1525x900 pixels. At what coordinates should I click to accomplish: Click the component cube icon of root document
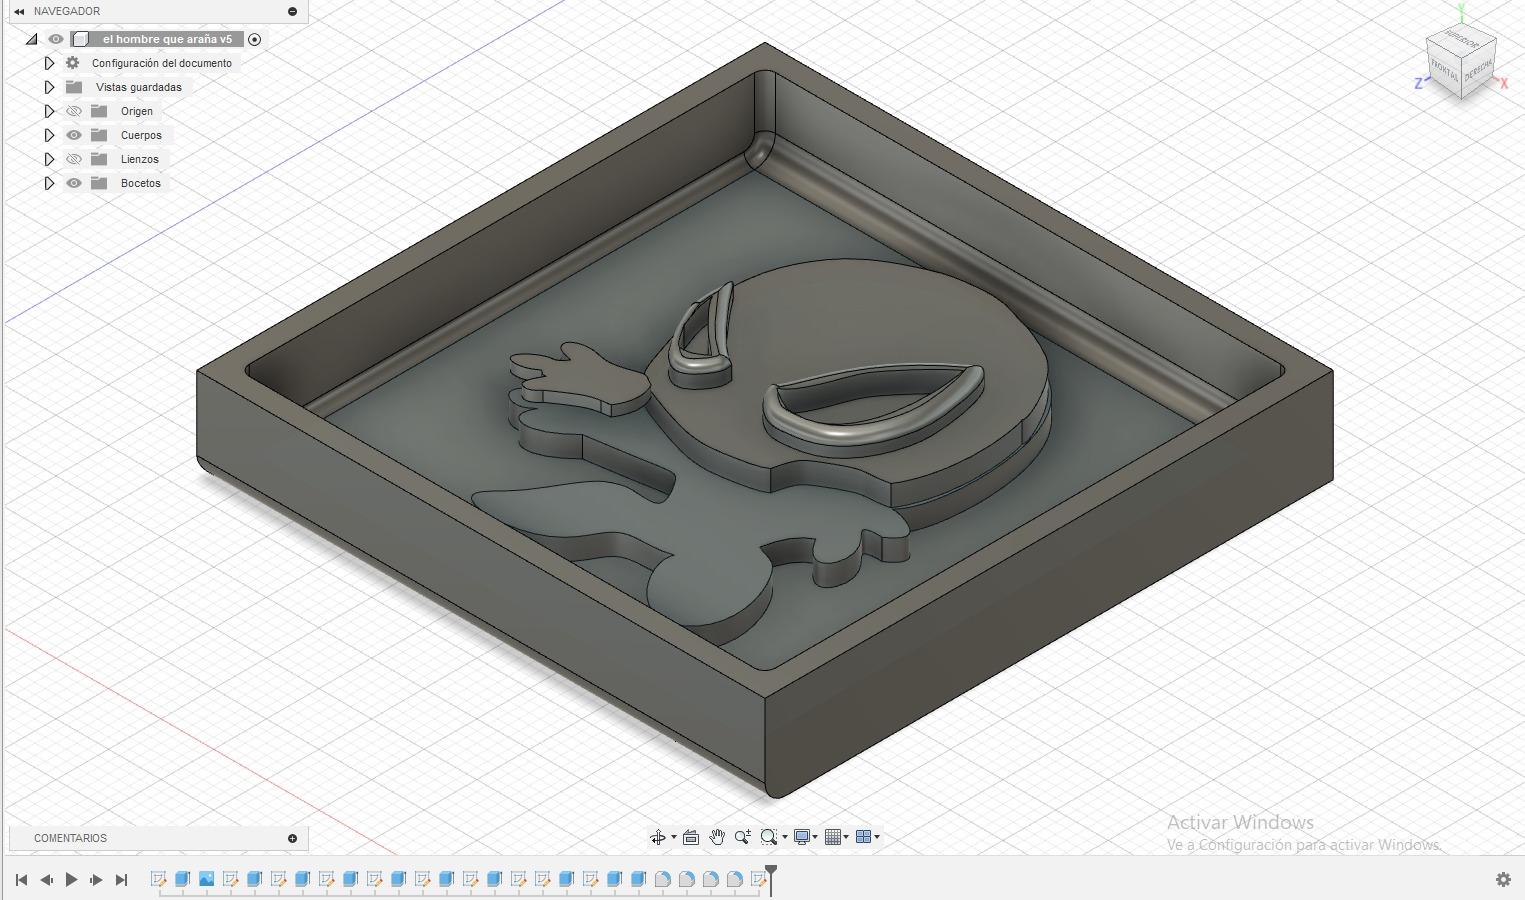(82, 39)
